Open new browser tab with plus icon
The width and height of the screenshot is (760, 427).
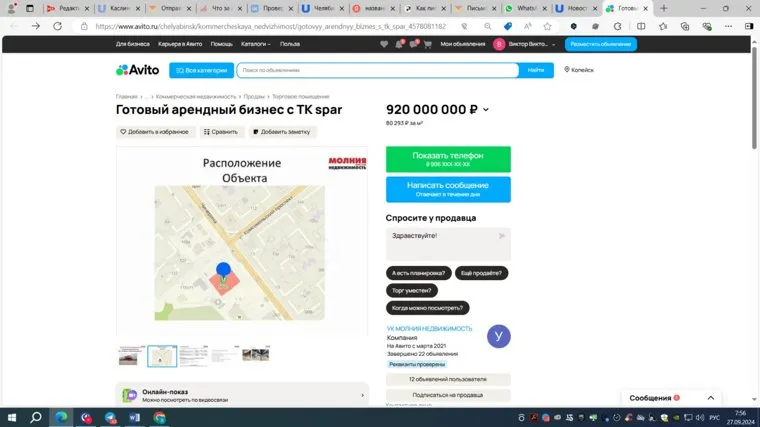663,8
